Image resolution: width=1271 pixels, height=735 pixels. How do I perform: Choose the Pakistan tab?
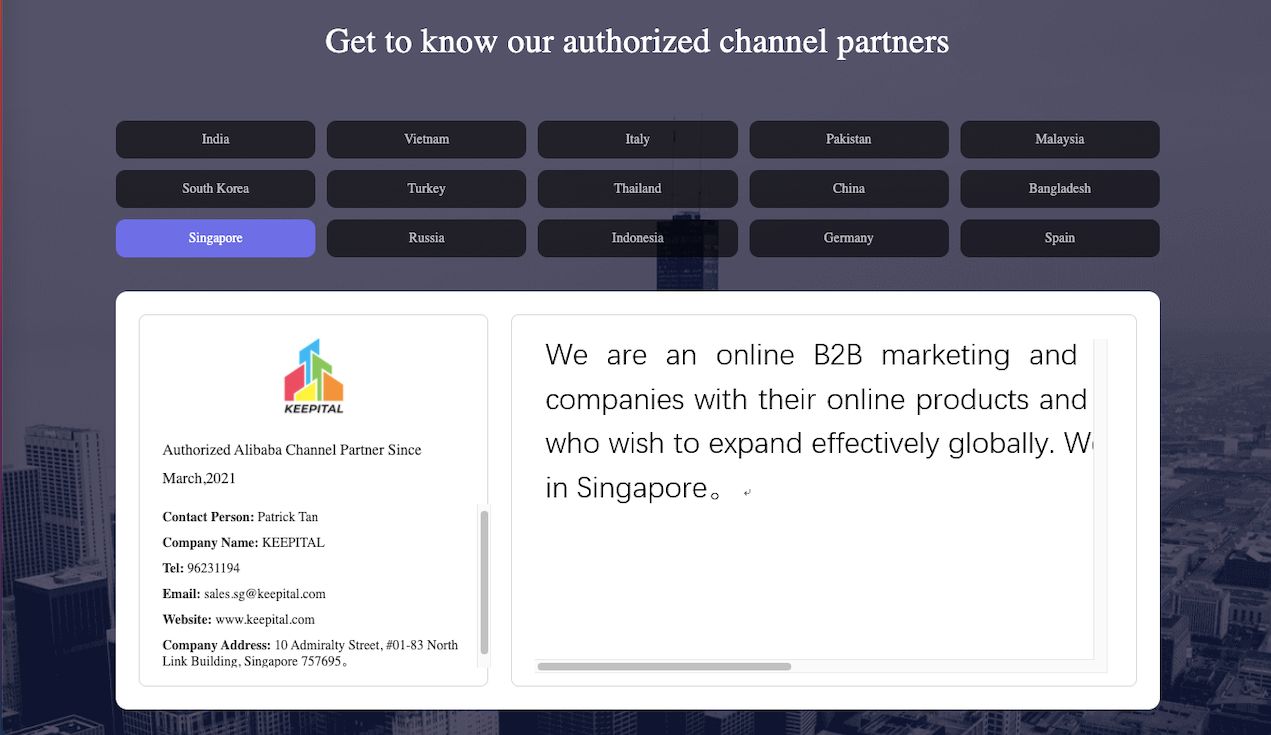(x=848, y=139)
